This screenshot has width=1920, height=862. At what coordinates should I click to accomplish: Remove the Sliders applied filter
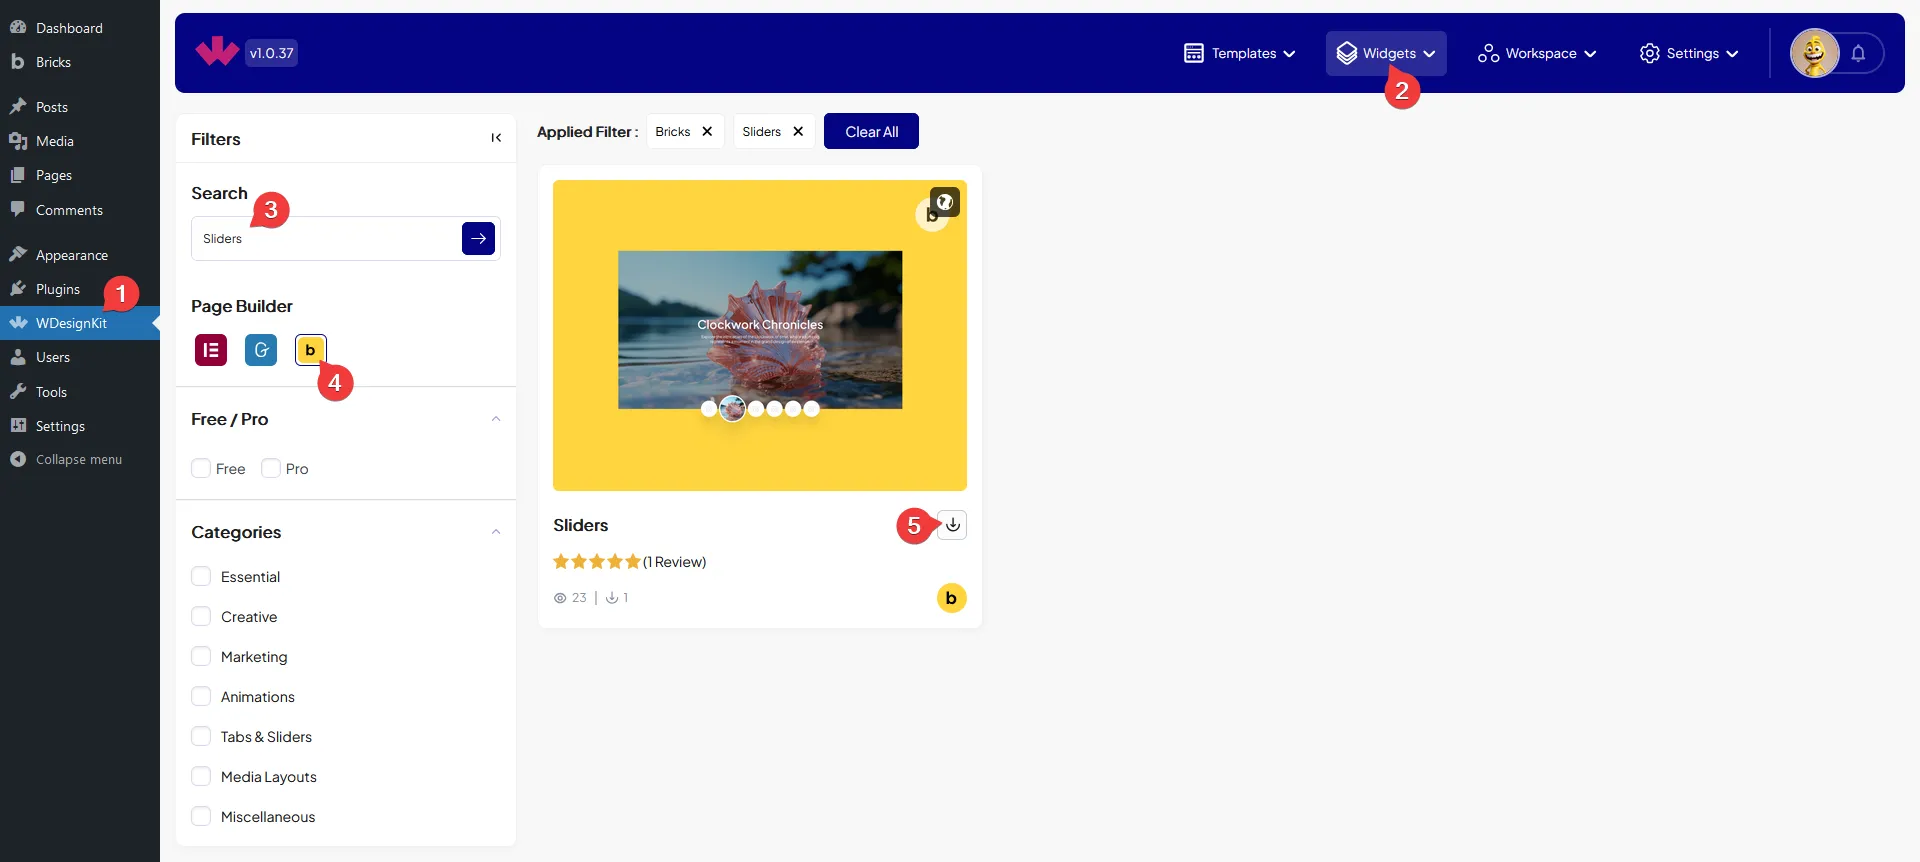pos(798,132)
